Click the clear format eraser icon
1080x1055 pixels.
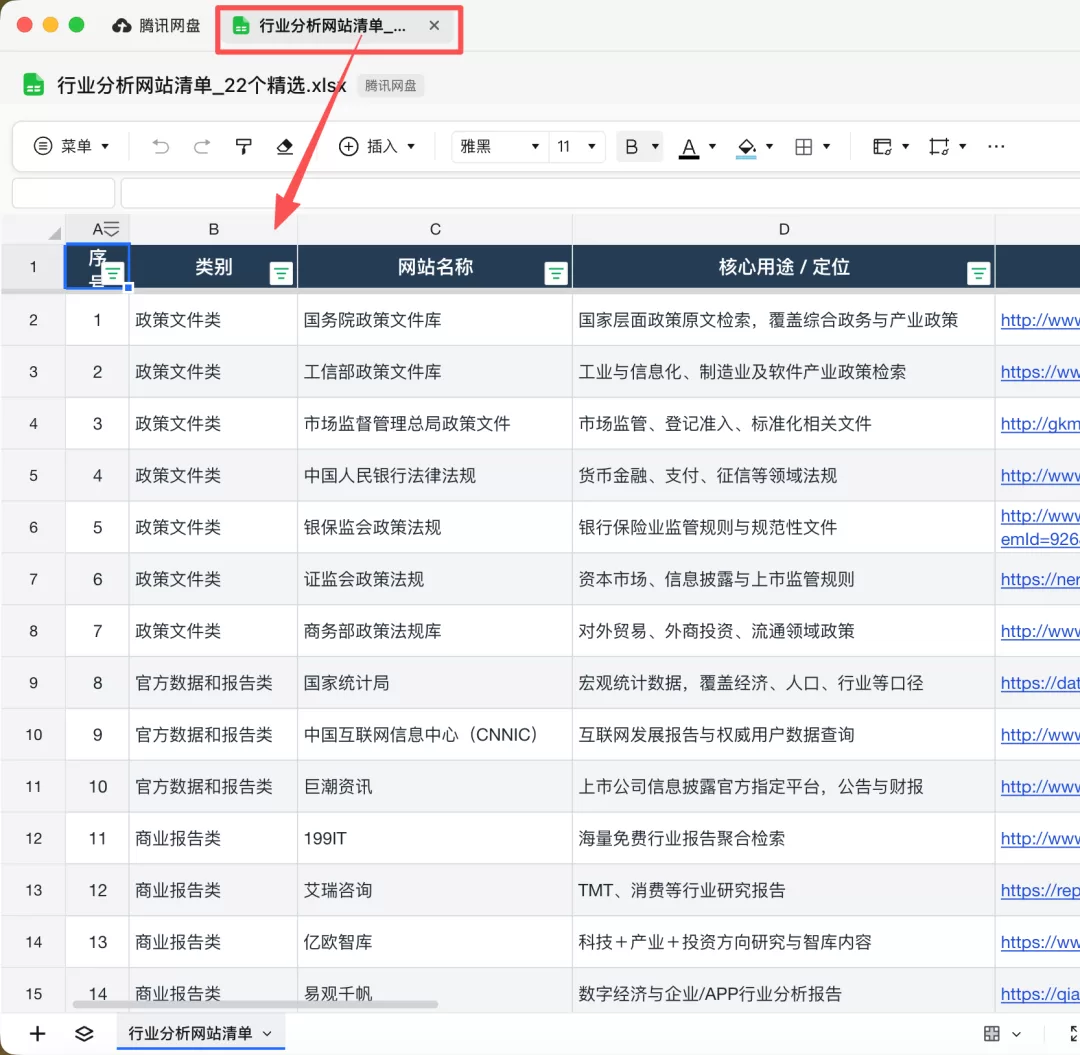coord(284,146)
